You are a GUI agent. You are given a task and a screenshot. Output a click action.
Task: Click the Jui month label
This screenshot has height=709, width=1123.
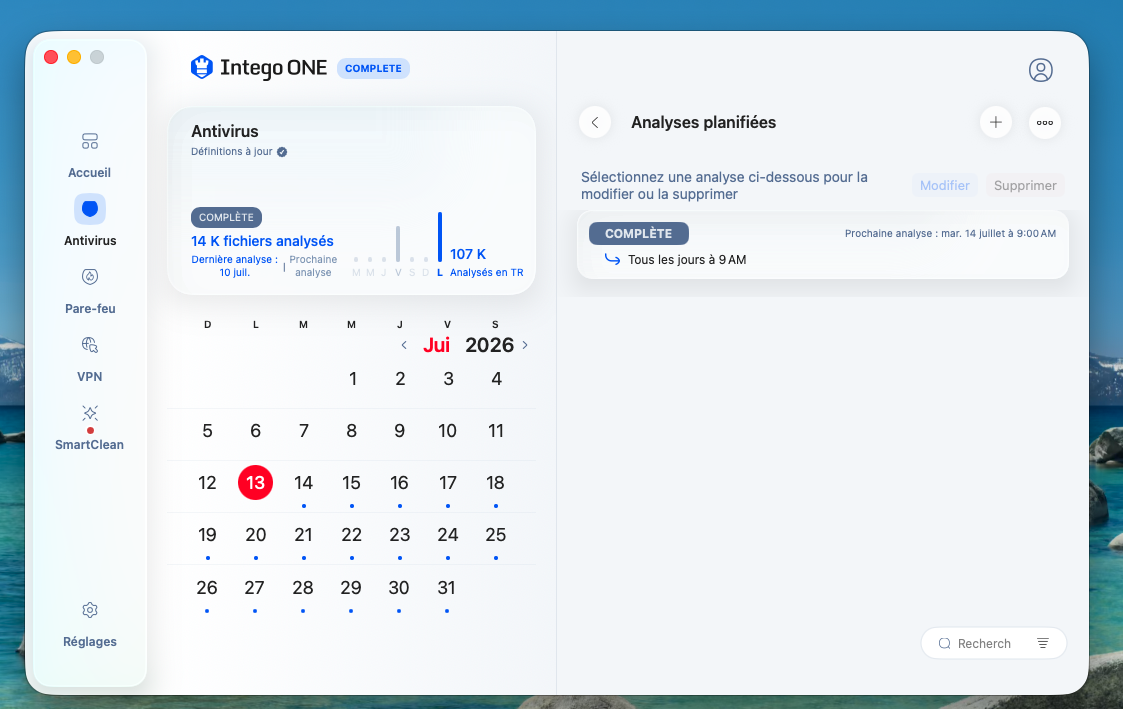(x=436, y=345)
